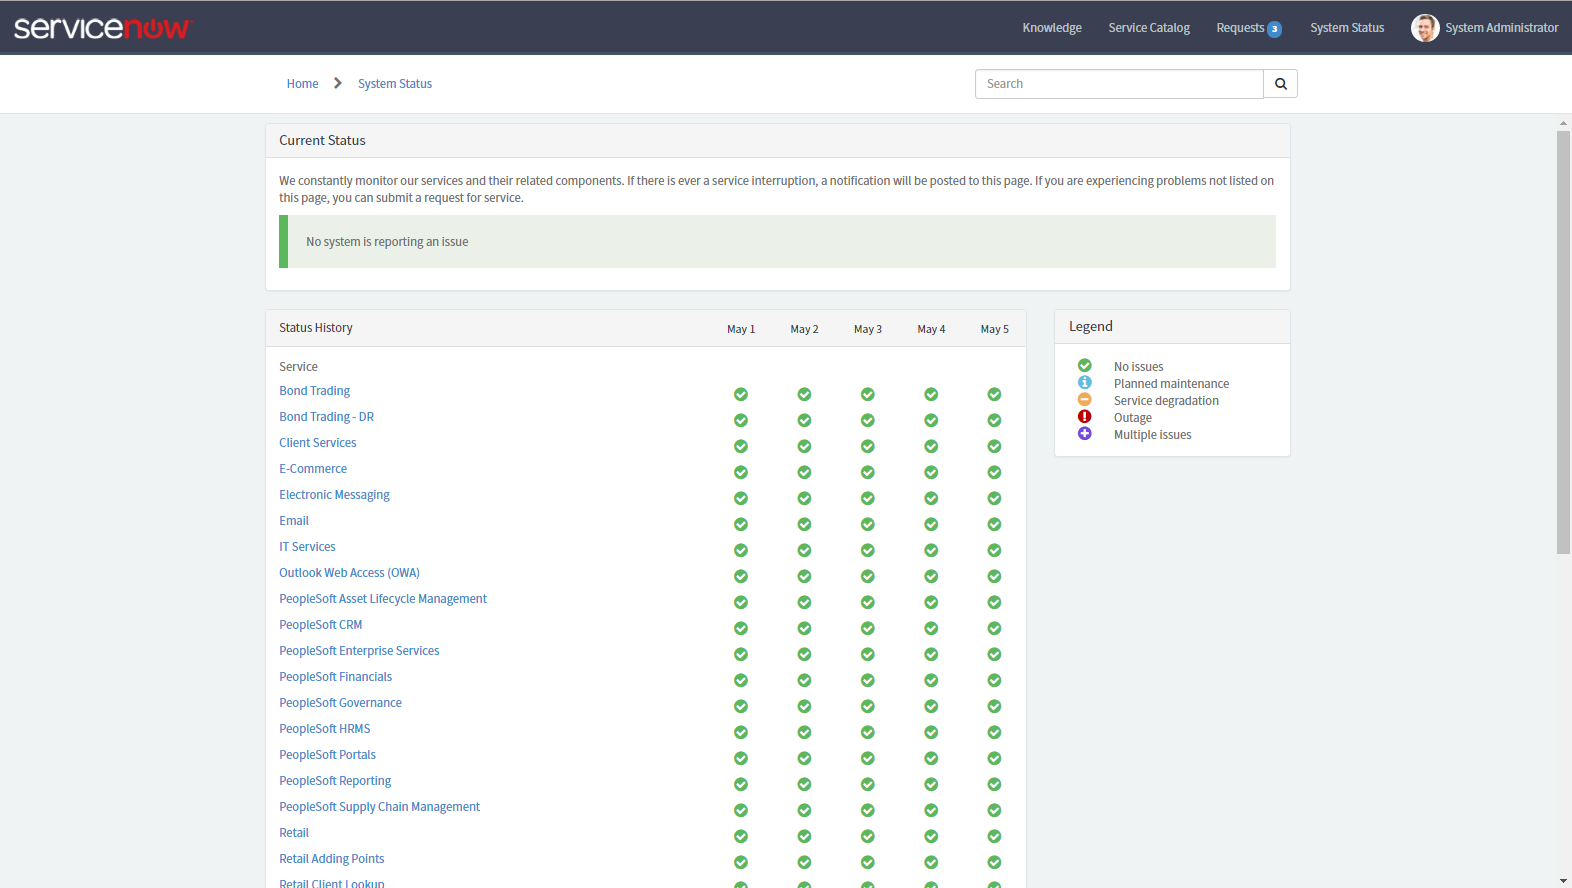1572x888 pixels.
Task: Open the Bond Trading service link
Action: point(315,391)
